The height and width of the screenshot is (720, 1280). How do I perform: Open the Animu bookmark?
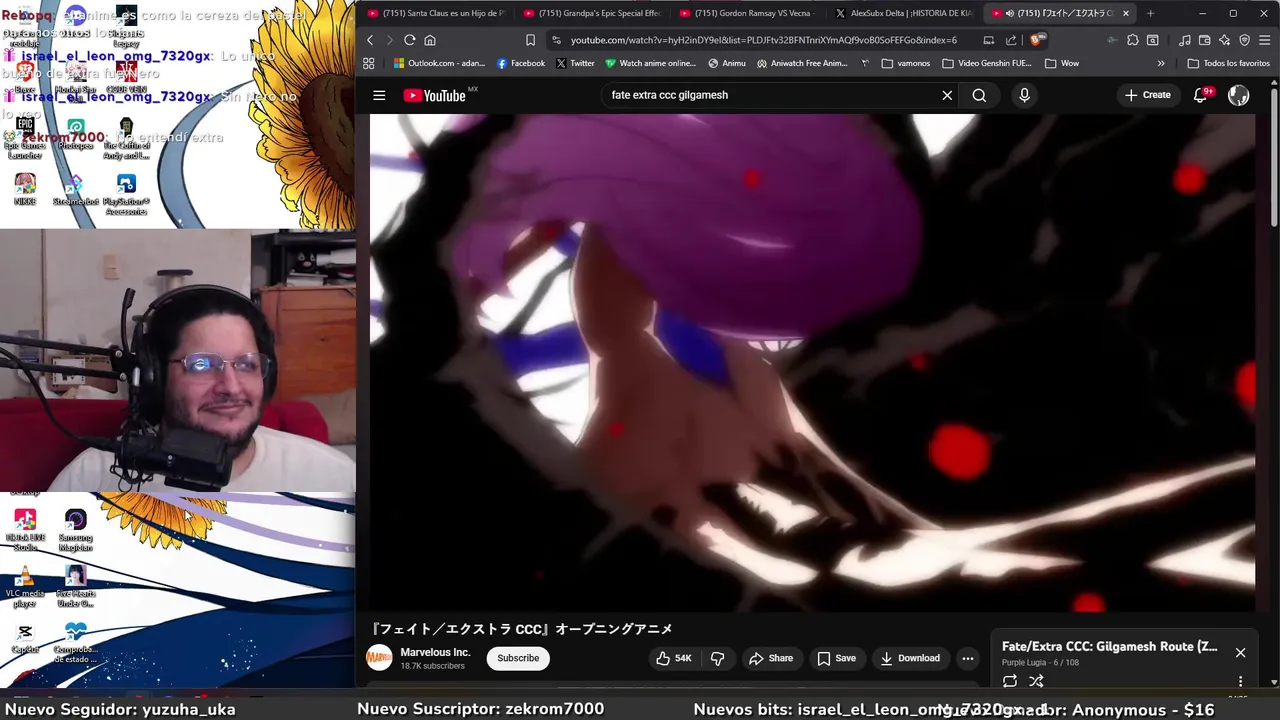coord(727,63)
